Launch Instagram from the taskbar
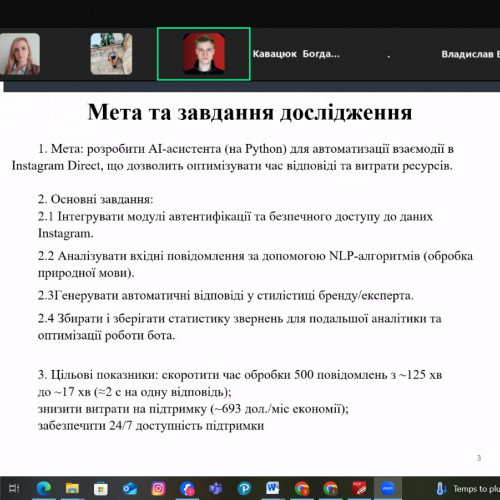Viewport: 500px width, 500px height. (158, 489)
